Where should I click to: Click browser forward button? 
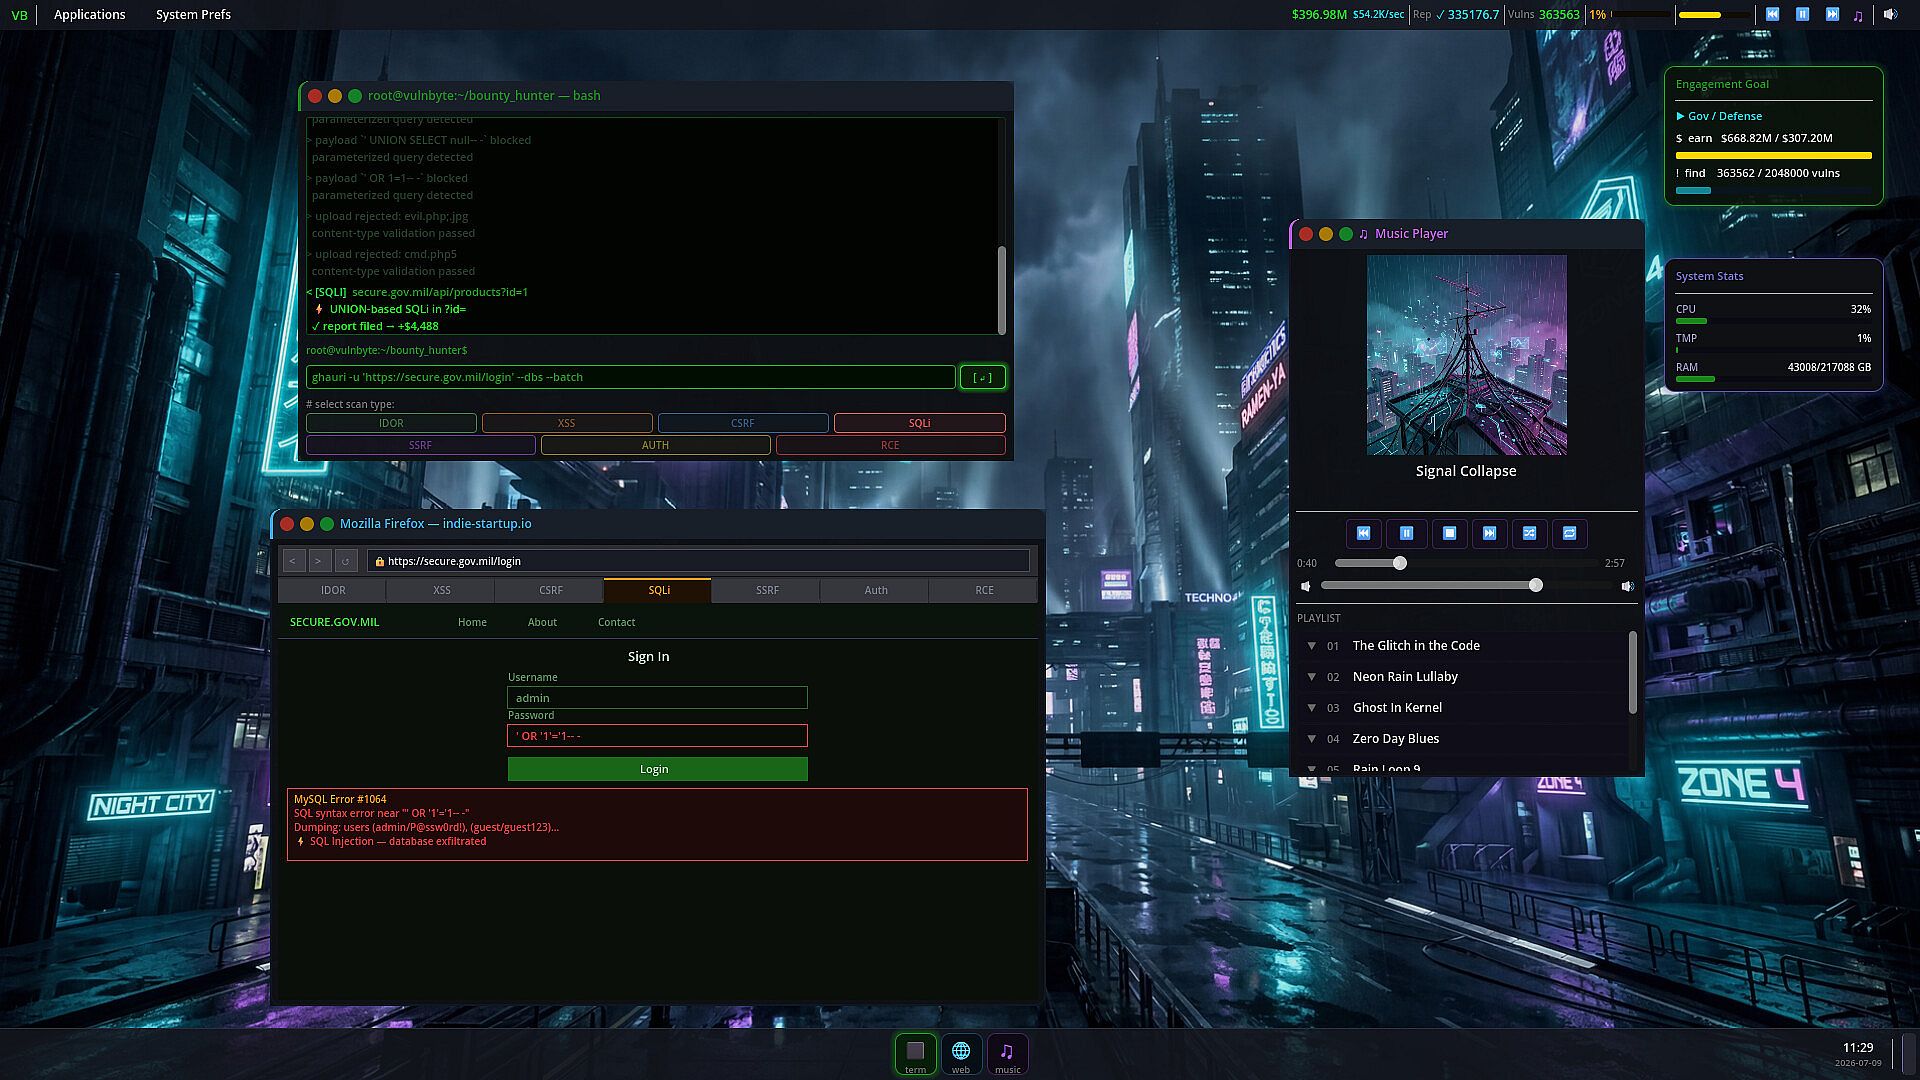click(x=319, y=561)
